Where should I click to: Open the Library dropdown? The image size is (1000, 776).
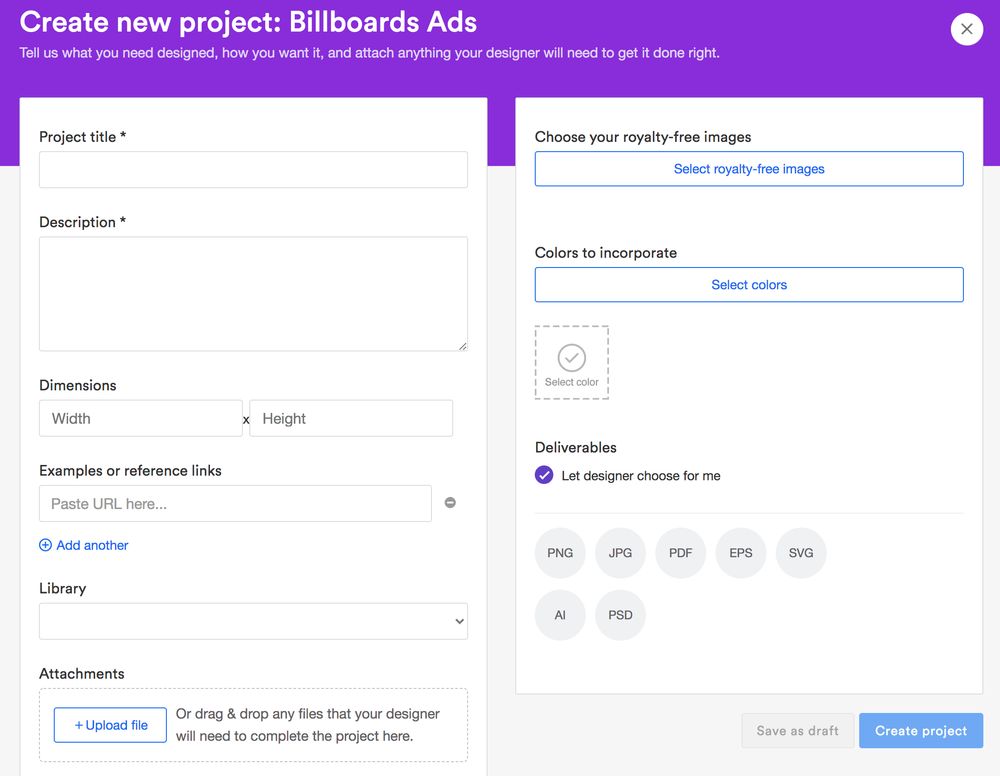point(253,621)
